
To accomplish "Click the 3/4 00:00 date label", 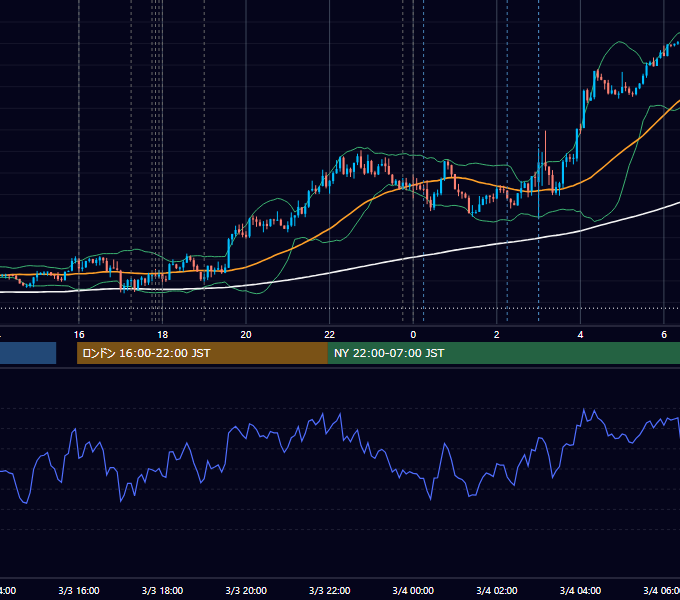I will click(x=413, y=590).
